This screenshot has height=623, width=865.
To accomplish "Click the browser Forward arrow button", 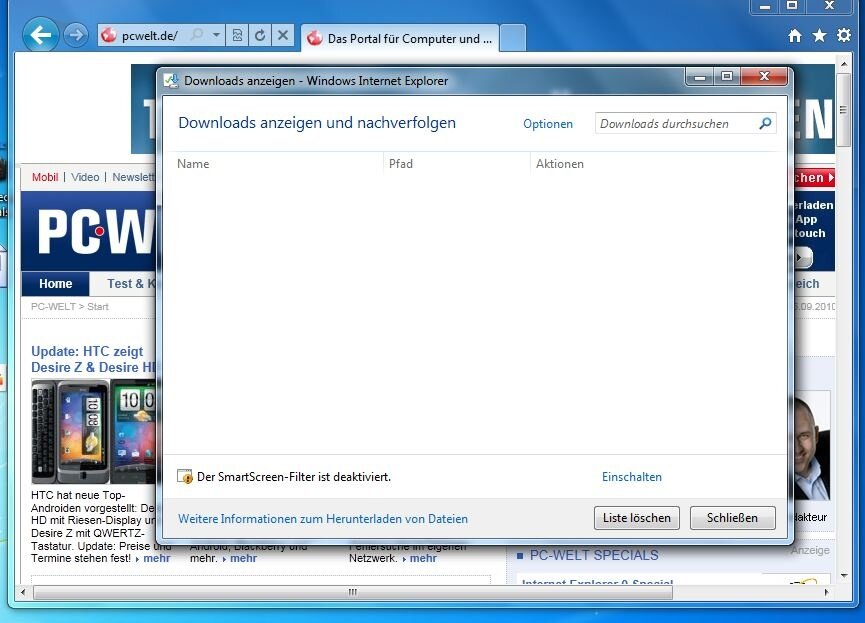I will point(75,36).
